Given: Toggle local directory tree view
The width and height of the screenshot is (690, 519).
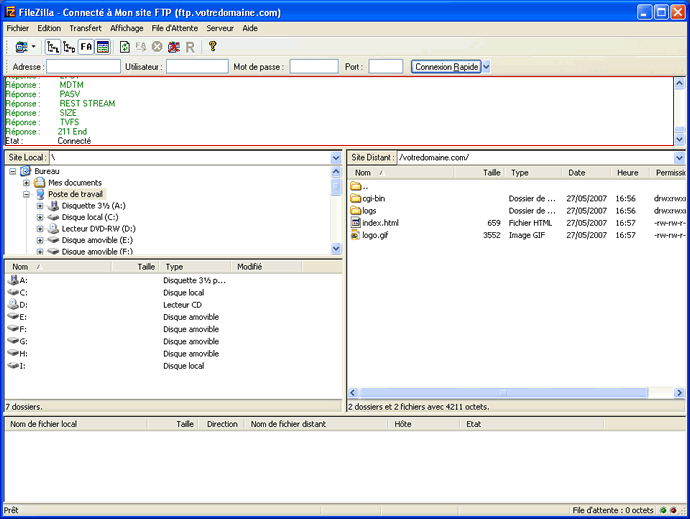Looking at the screenshot, I should (x=54, y=47).
